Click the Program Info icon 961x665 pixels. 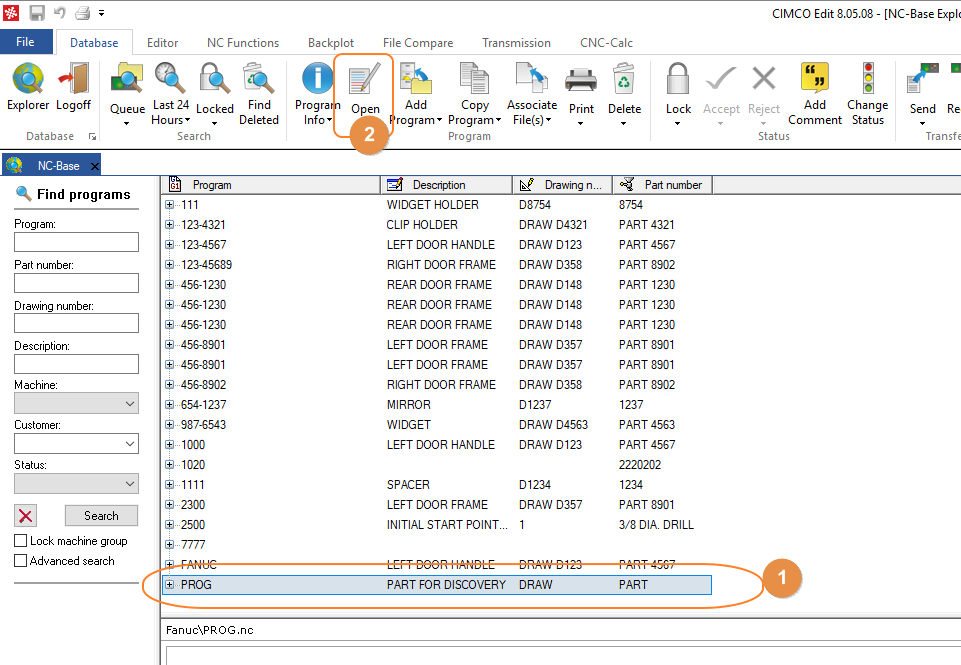point(317,78)
